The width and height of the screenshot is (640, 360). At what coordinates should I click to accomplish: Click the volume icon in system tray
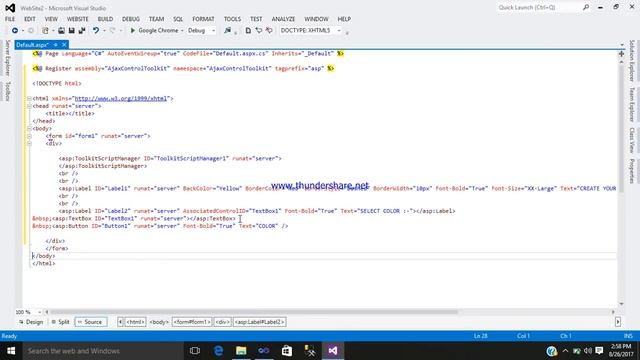click(588, 351)
